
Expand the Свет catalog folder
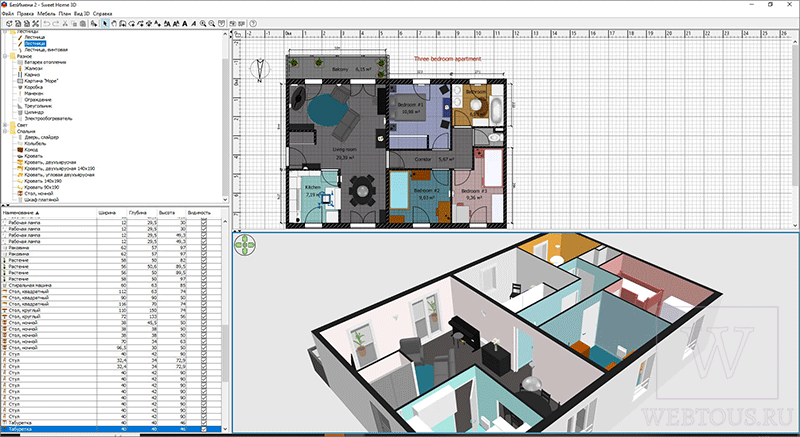(x=5, y=125)
